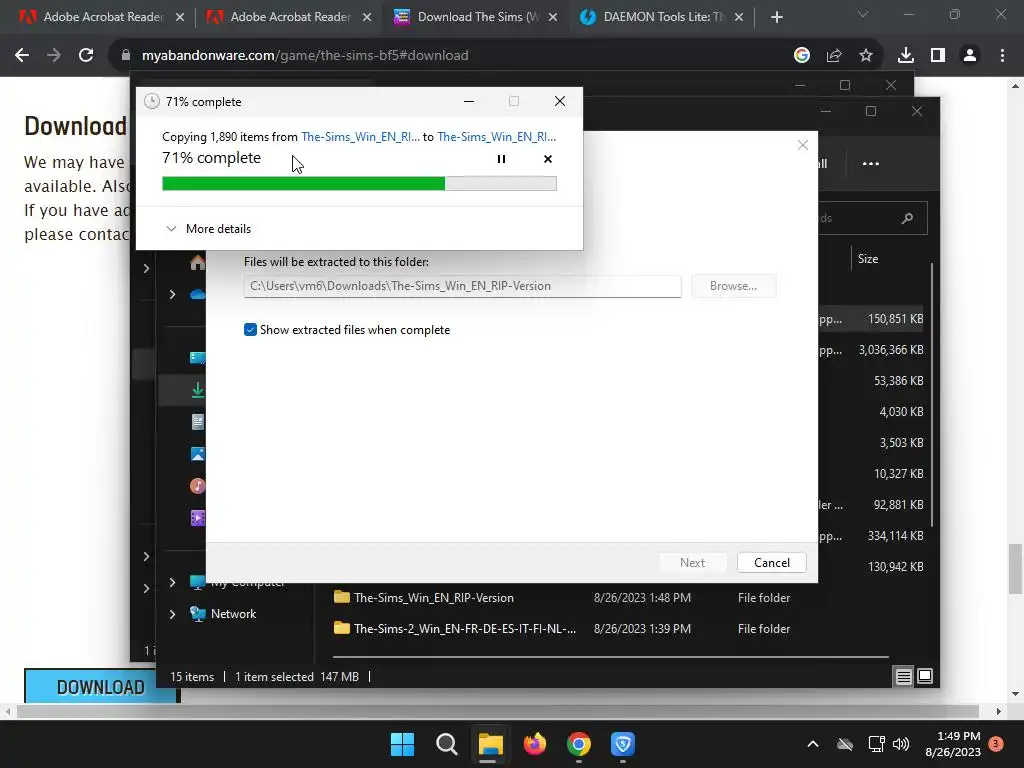Open Downloads in Explorer navigation pane
This screenshot has height=768, width=1024.
(197, 390)
